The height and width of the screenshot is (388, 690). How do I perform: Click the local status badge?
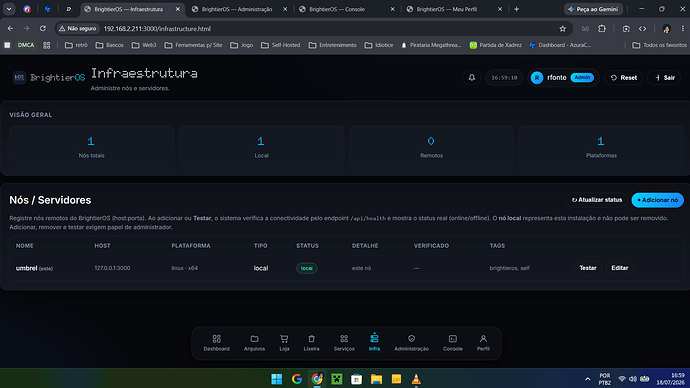pos(307,268)
